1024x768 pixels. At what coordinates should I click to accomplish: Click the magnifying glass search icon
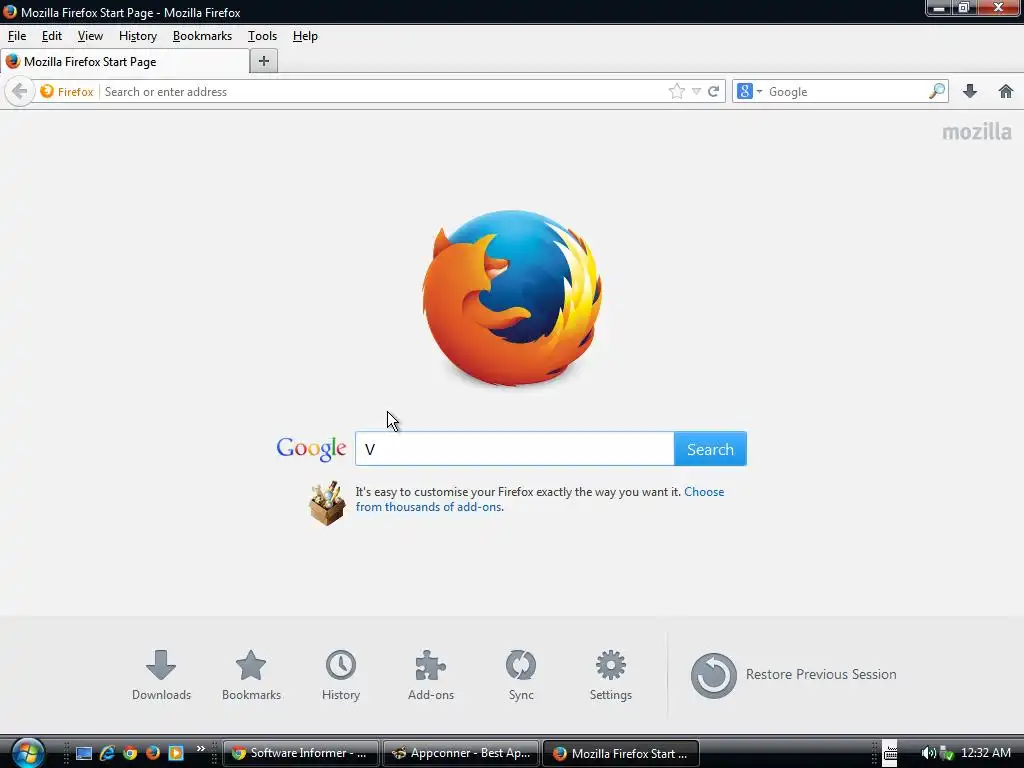(937, 91)
